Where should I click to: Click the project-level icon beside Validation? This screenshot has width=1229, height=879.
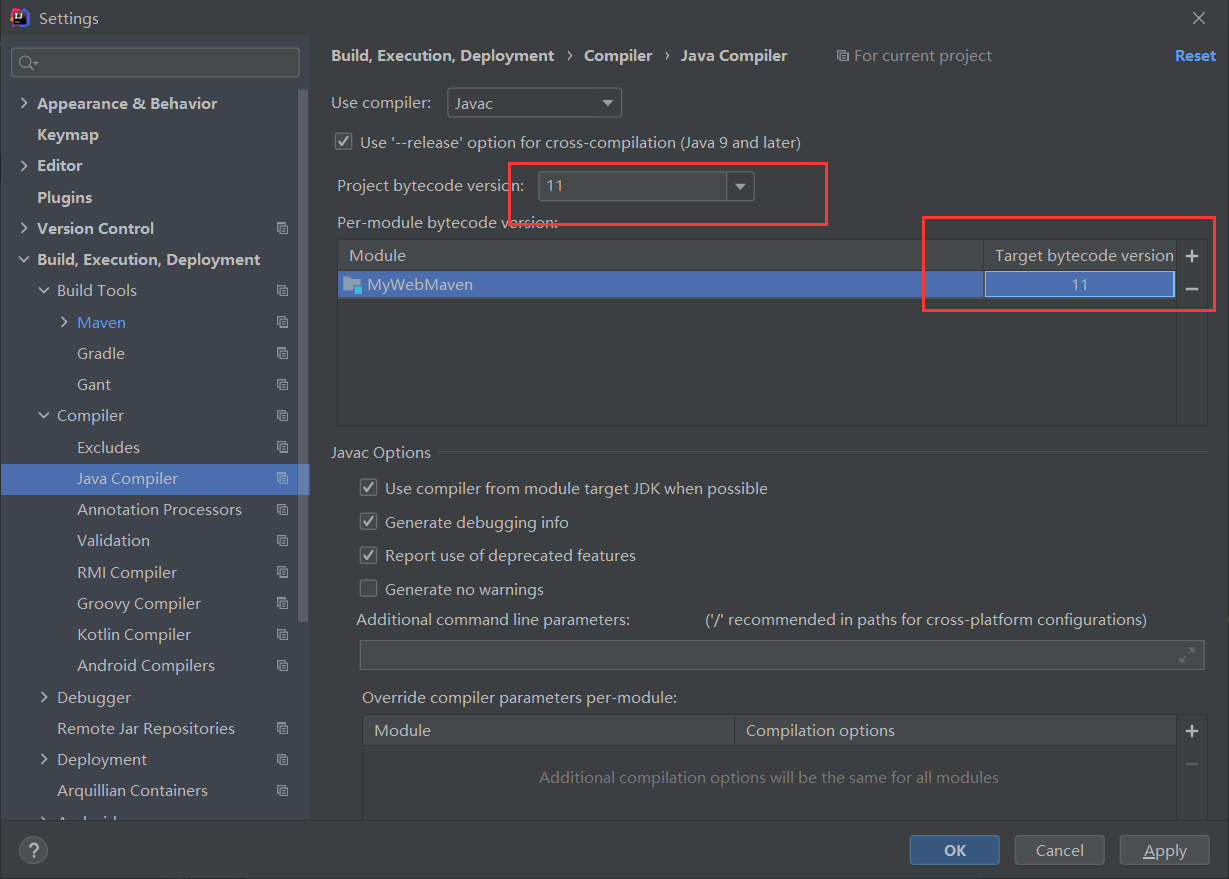(282, 540)
